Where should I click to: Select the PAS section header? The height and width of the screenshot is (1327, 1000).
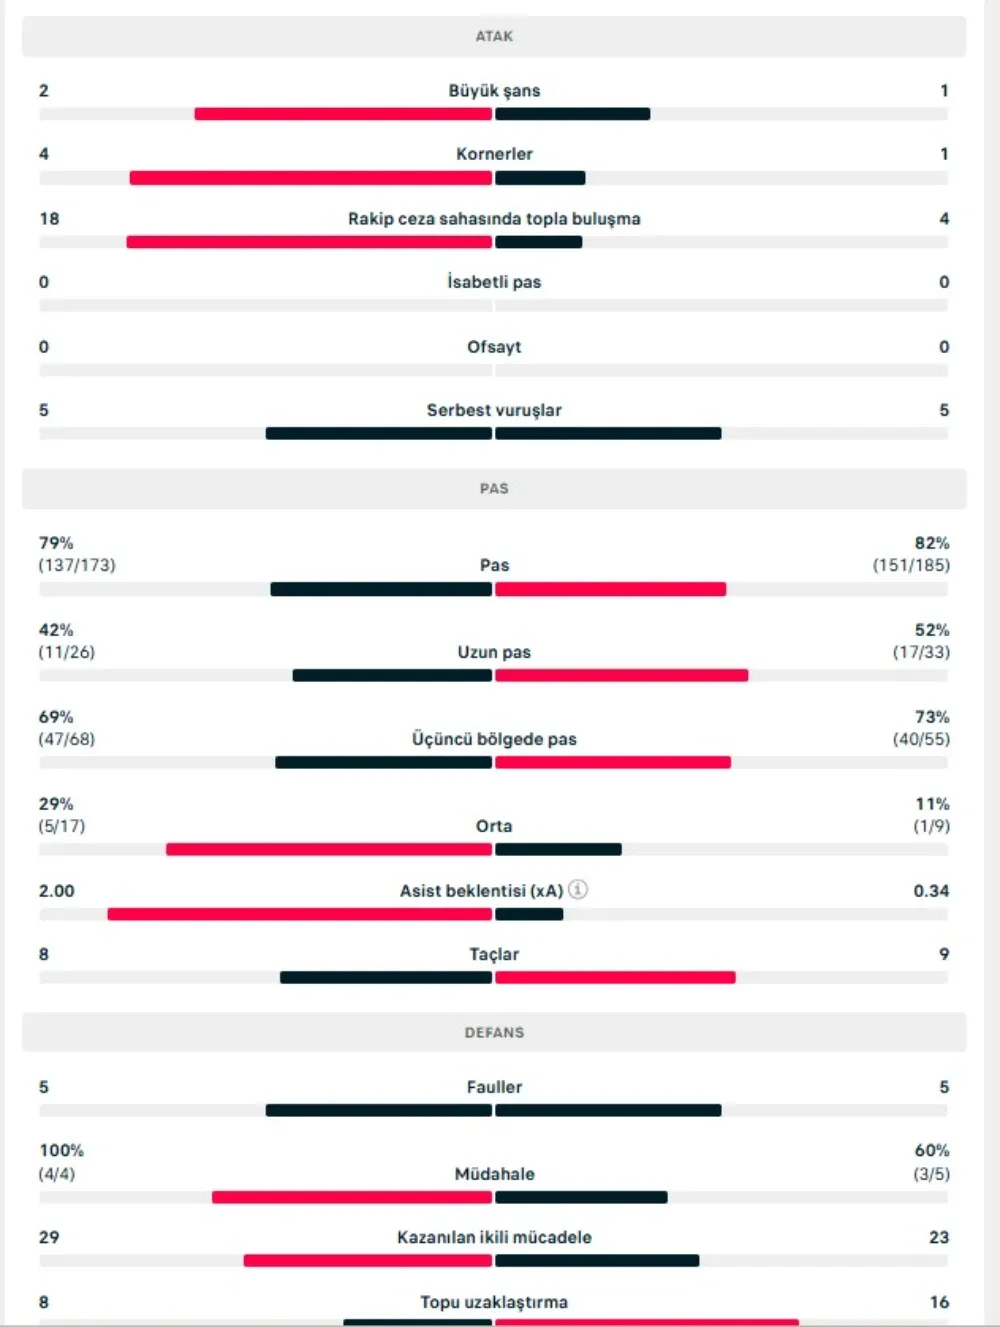pos(494,489)
